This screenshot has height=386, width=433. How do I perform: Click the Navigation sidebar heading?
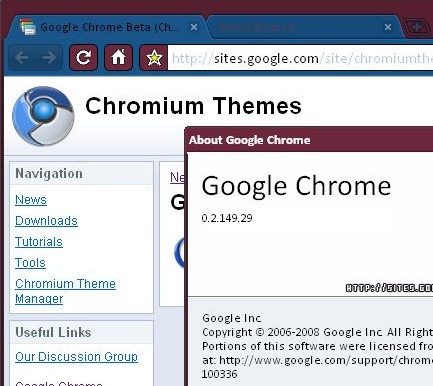pos(49,174)
